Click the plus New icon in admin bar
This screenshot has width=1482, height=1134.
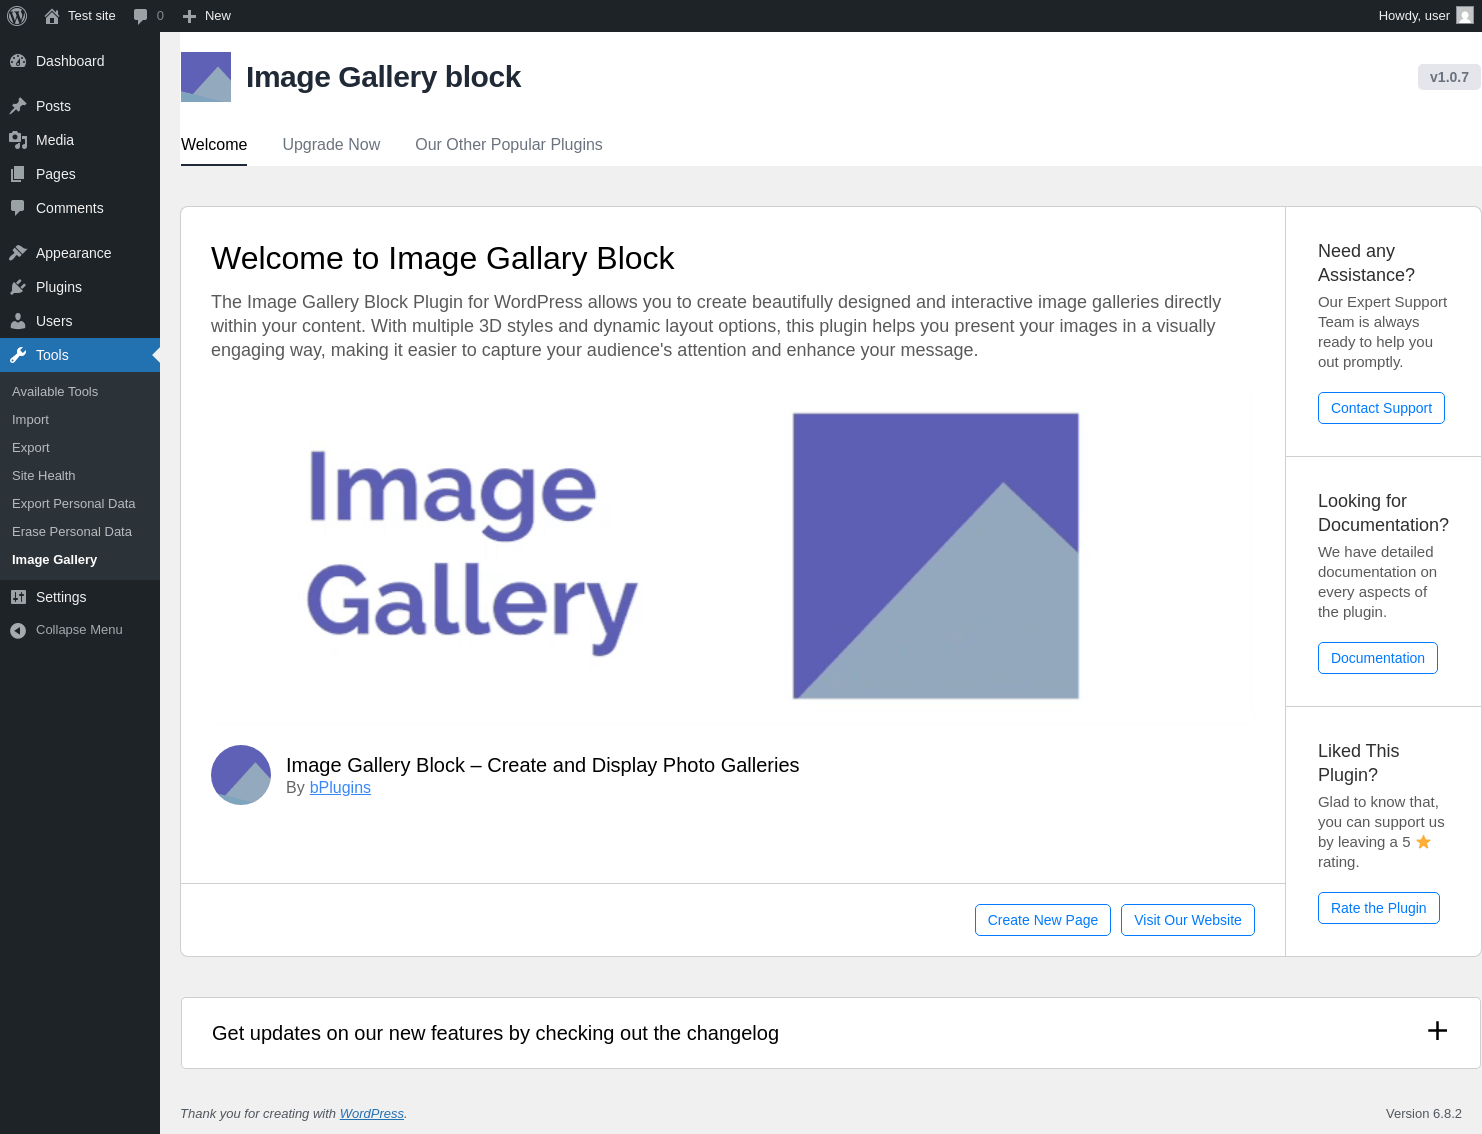click(189, 16)
